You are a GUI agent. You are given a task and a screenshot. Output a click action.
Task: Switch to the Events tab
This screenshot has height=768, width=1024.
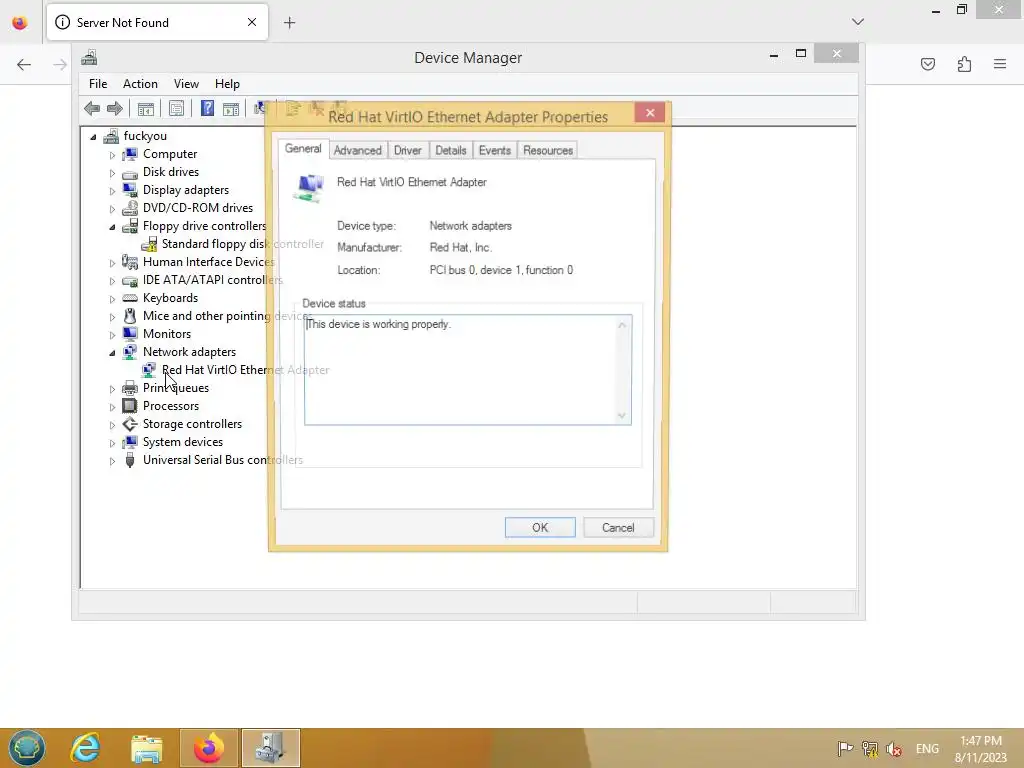tap(494, 150)
